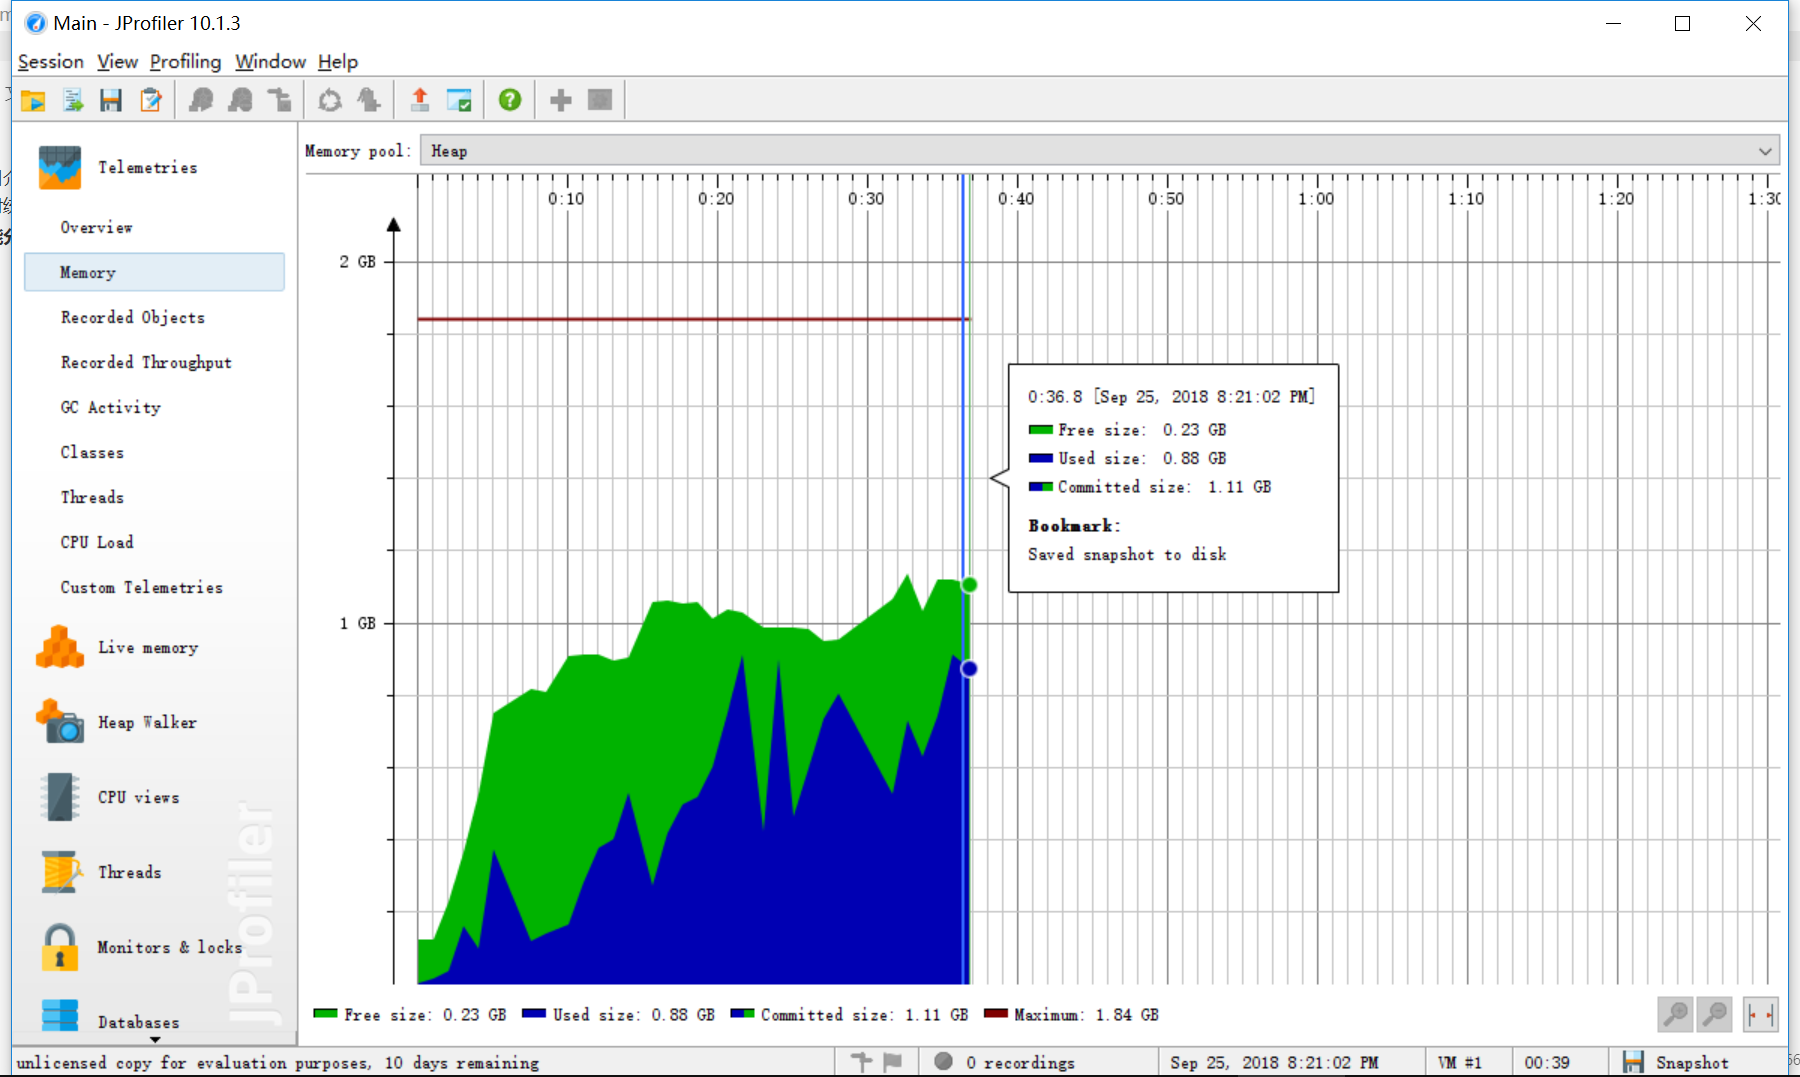This screenshot has height=1077, width=1800.
Task: Click 'Saved snapshot to disk' bookmark text
Action: point(1127,554)
